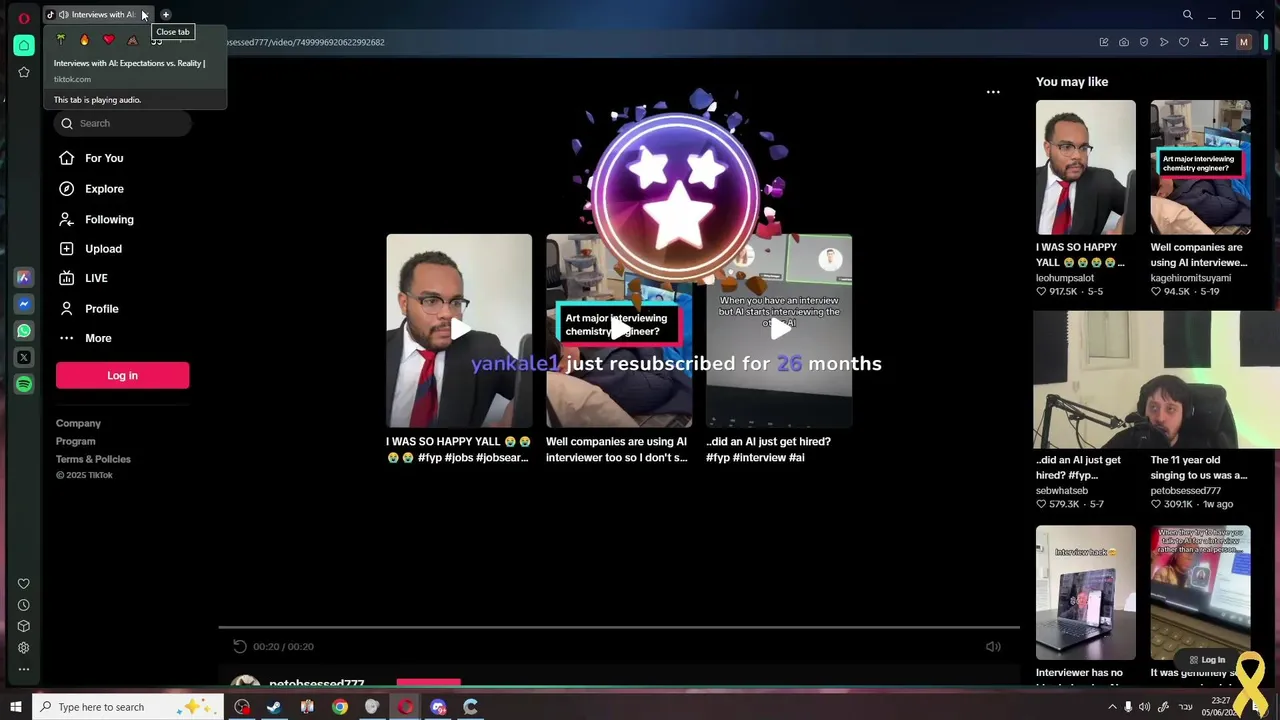
Task: Replay video with the replay icon
Action: click(239, 647)
